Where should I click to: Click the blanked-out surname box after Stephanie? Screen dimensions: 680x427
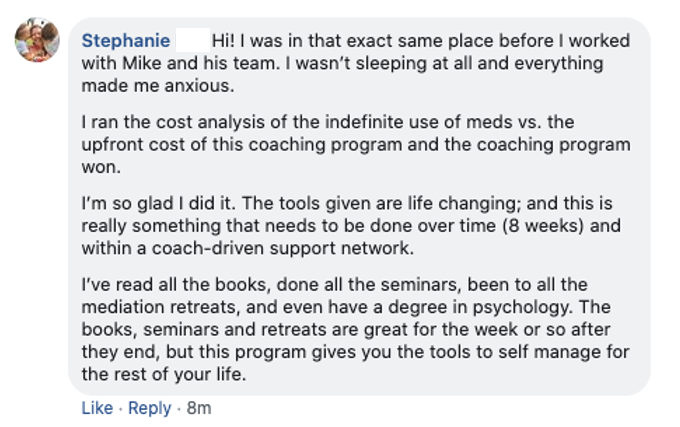(x=193, y=40)
